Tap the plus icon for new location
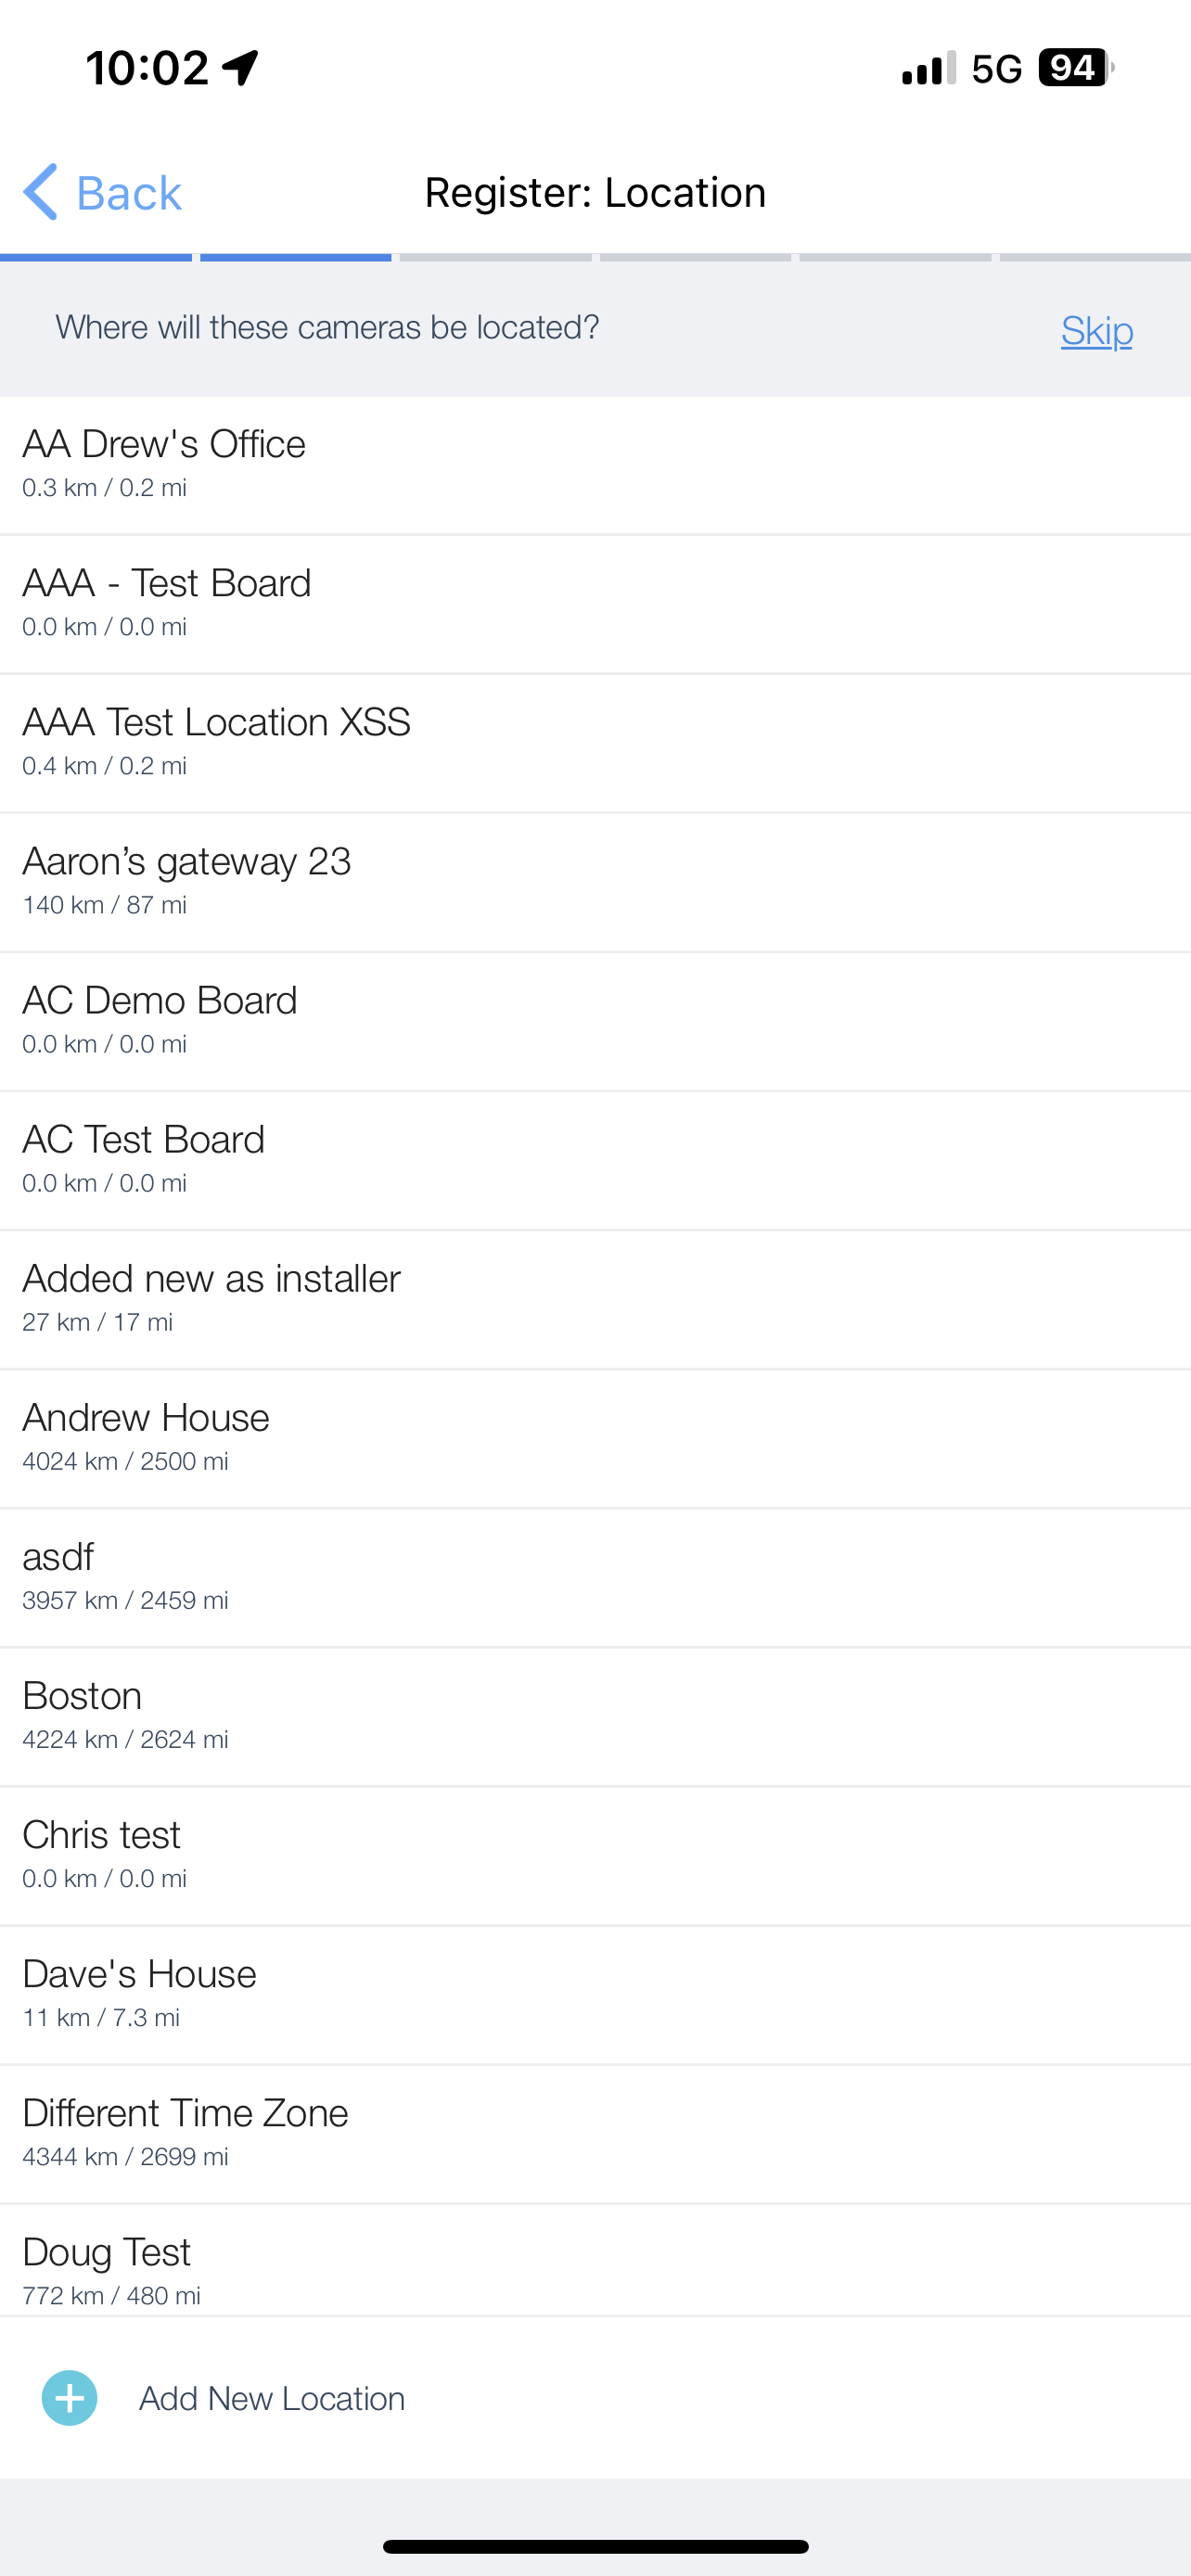 click(69, 2397)
